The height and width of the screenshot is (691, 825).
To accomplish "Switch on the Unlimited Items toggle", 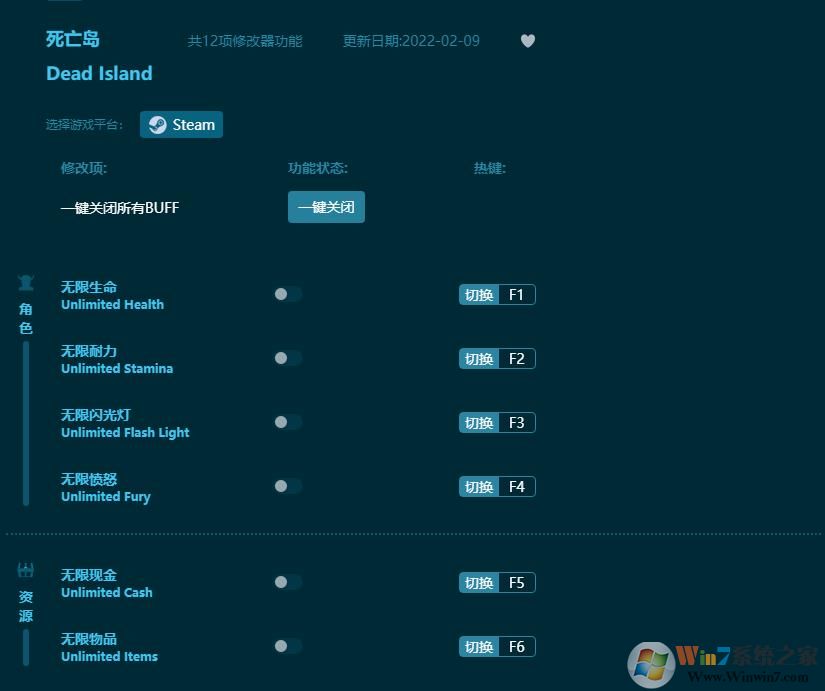I will (287, 646).
